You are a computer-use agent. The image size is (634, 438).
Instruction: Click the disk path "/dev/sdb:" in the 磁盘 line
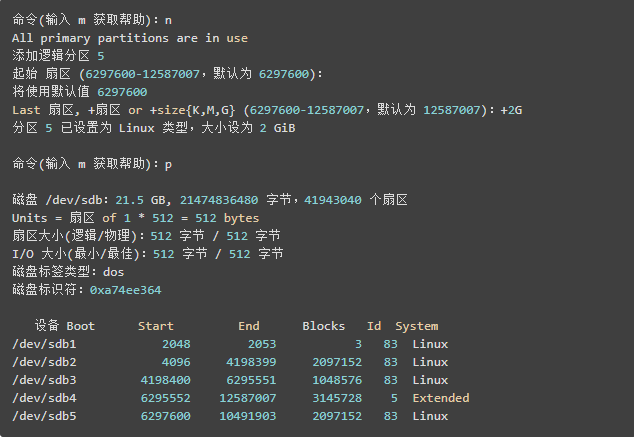coord(77,200)
